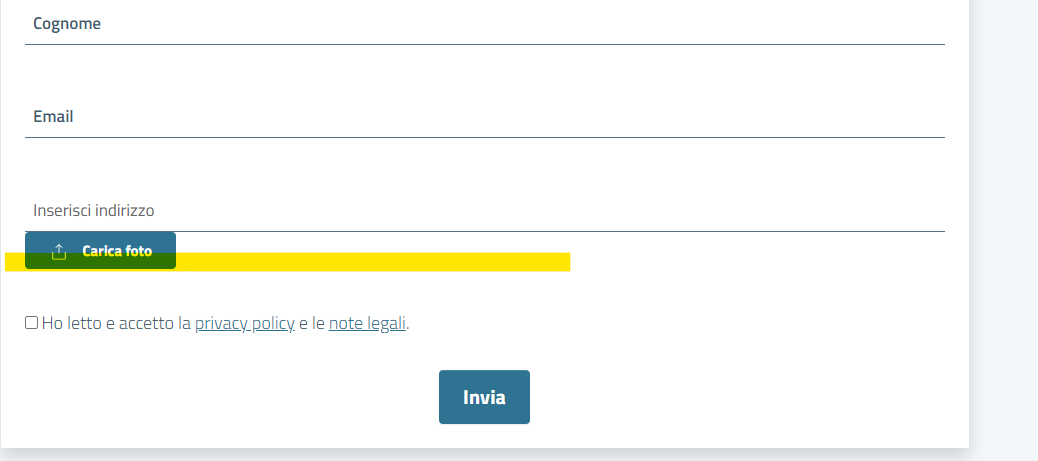
Task: Click the "Carica foto" text on the upload button
Action: tap(117, 251)
